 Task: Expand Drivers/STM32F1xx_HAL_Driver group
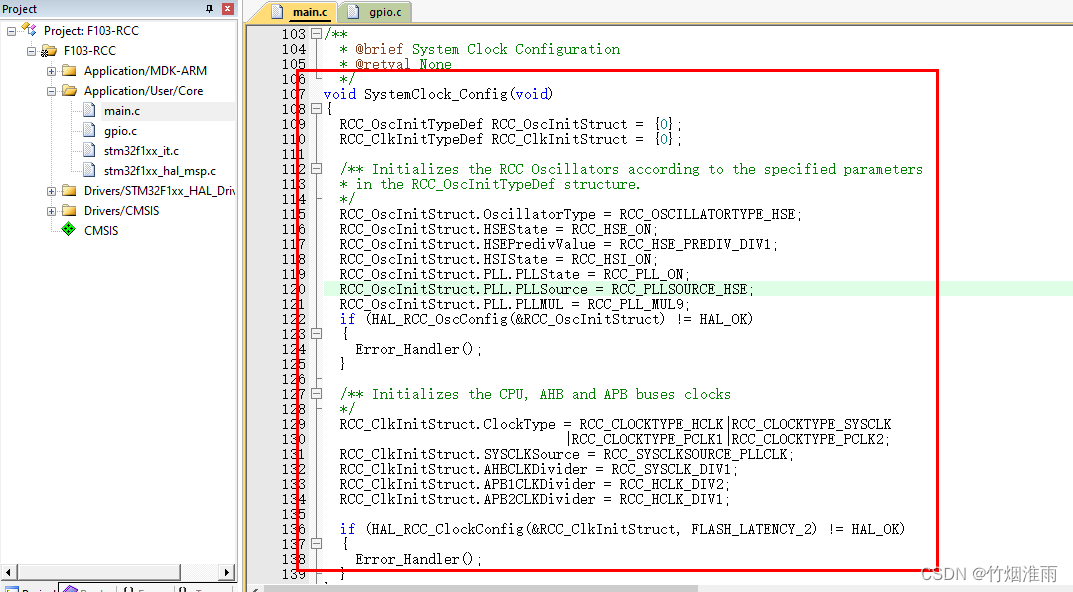pos(50,191)
